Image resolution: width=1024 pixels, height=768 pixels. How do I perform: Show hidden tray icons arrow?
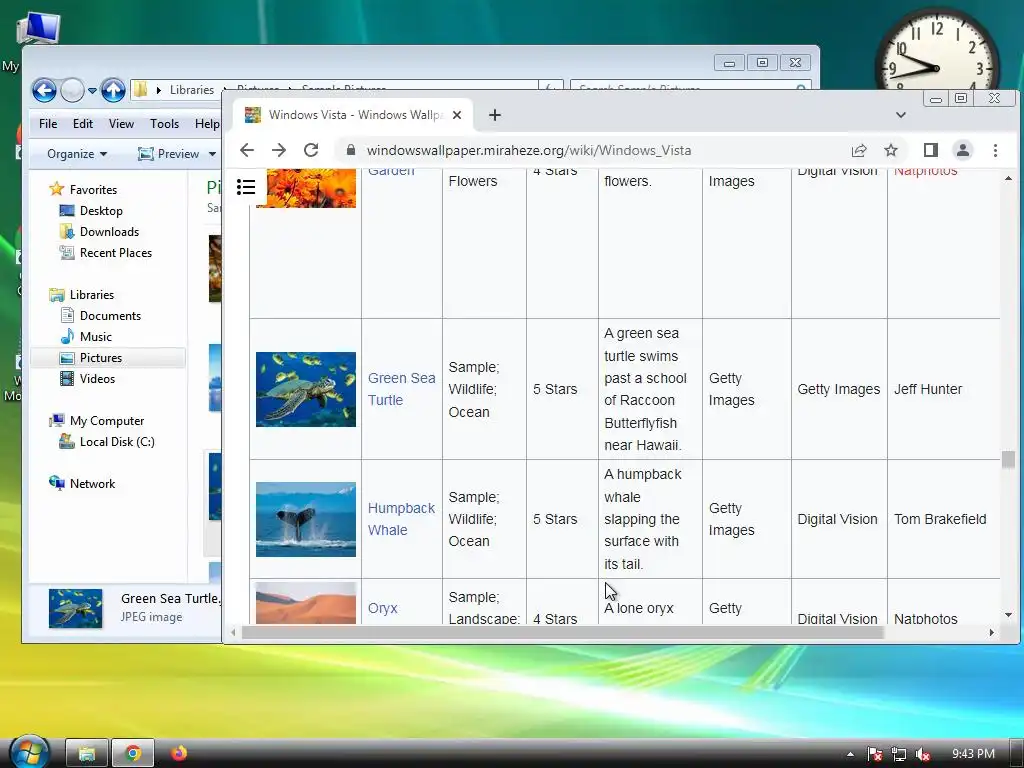click(x=850, y=754)
